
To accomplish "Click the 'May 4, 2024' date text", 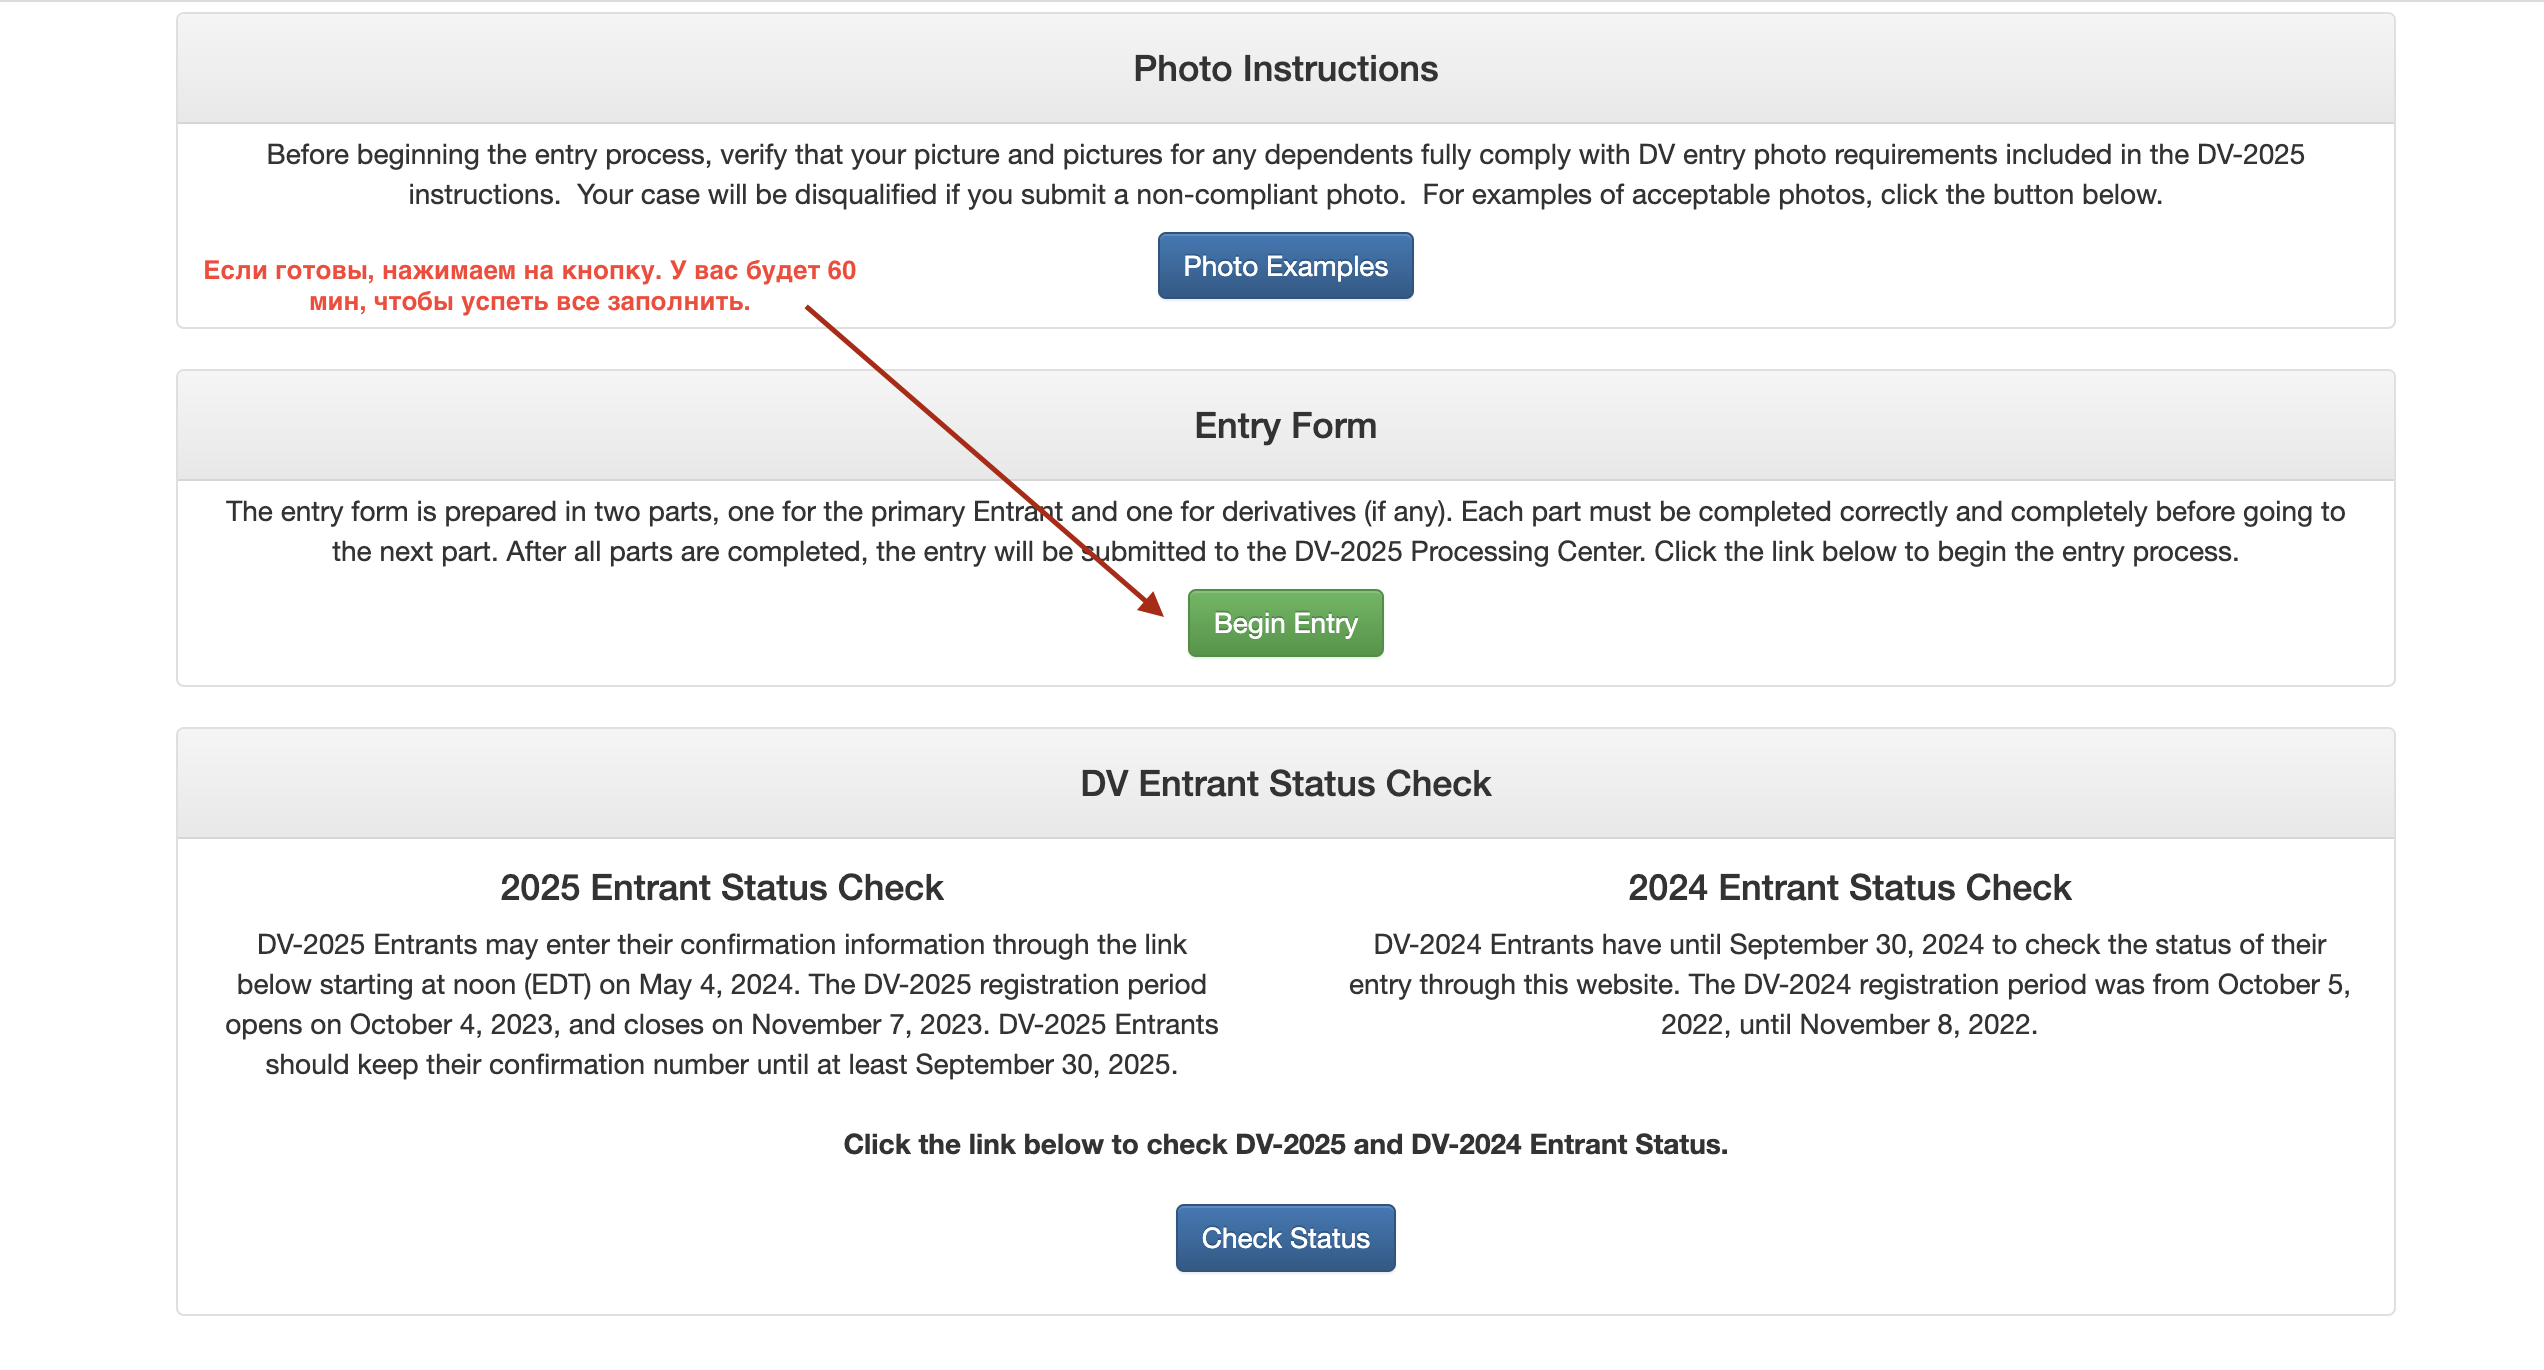I will 717,985.
